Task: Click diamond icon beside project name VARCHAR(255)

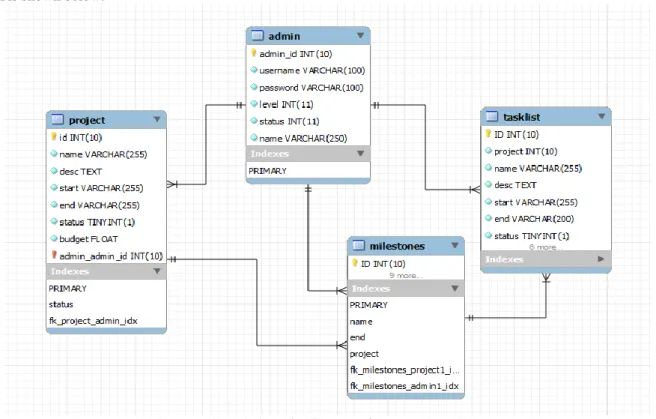Action: click(54, 153)
